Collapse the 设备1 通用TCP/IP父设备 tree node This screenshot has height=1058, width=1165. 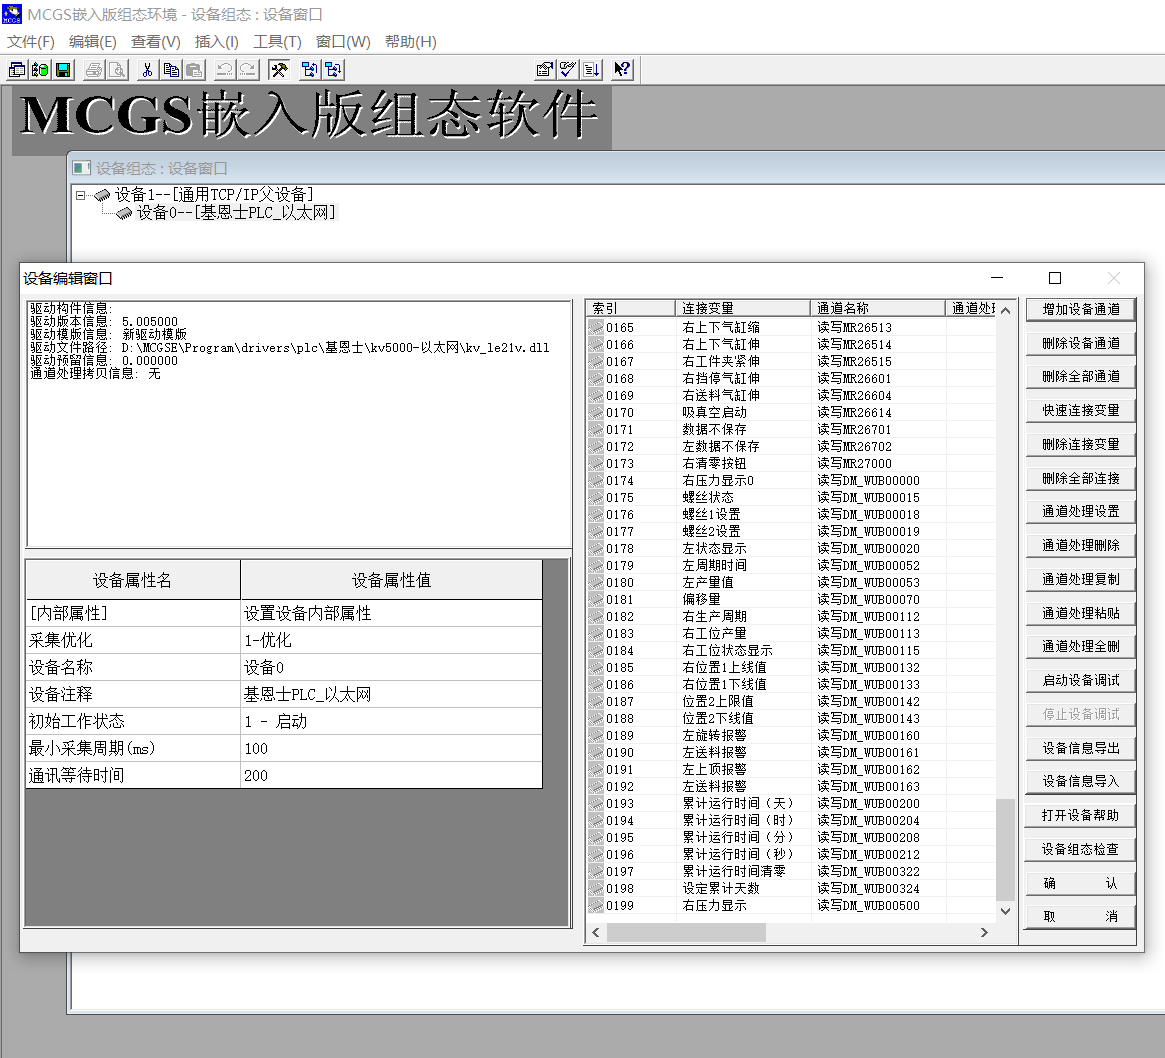click(x=80, y=195)
